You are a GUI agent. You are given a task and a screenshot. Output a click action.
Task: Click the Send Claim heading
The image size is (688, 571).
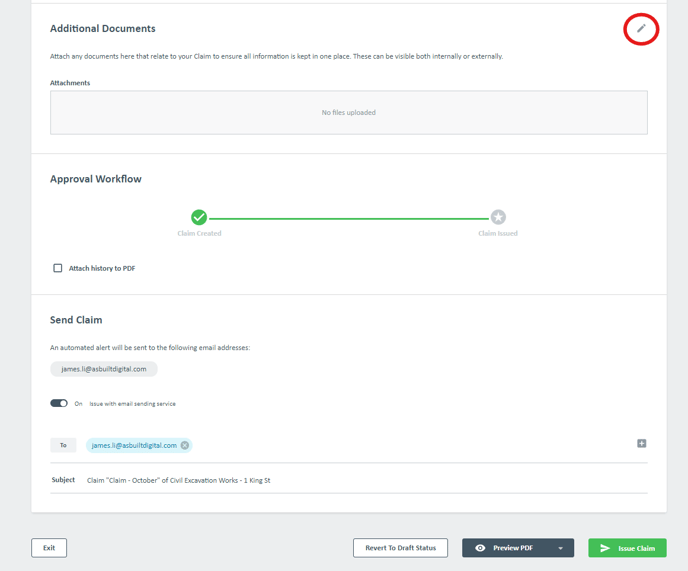(76, 320)
